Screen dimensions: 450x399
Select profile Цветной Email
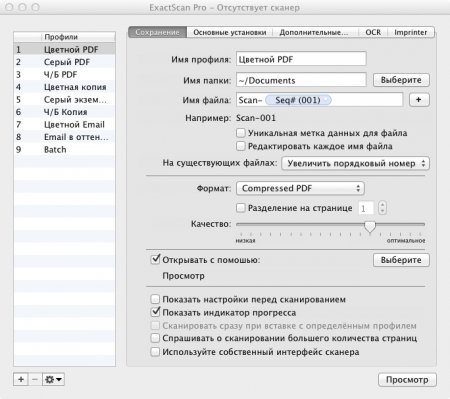[x=65, y=124]
